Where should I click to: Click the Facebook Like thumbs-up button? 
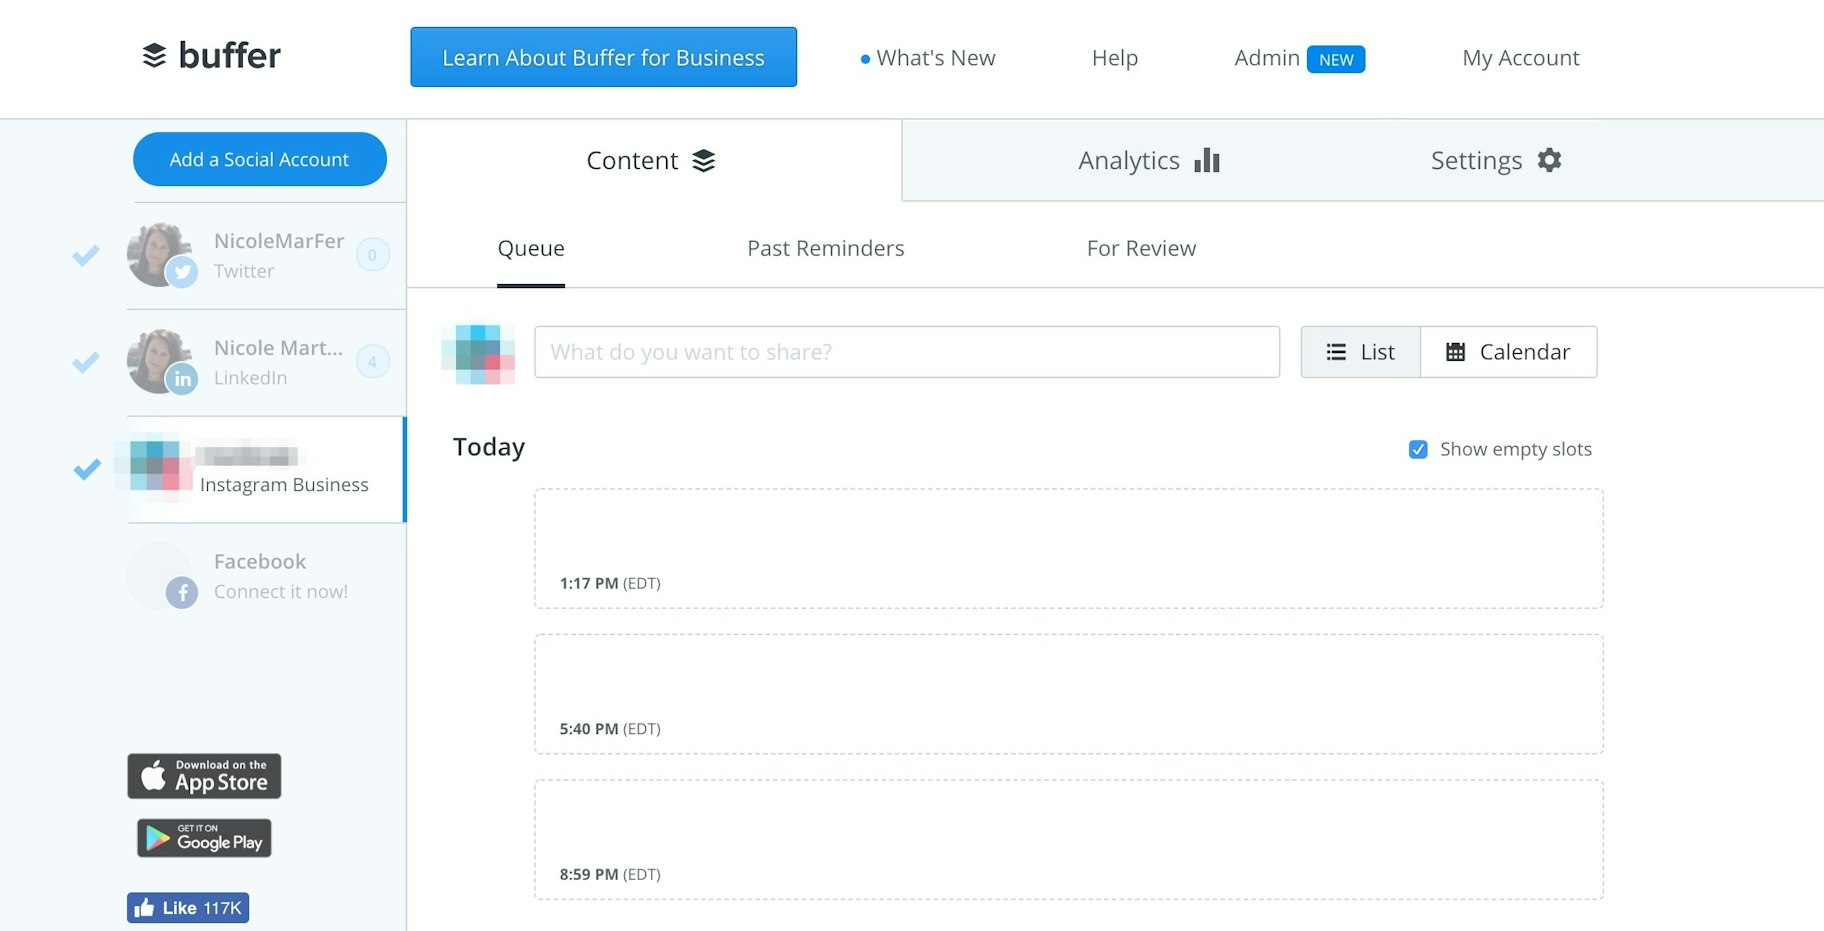(x=188, y=908)
